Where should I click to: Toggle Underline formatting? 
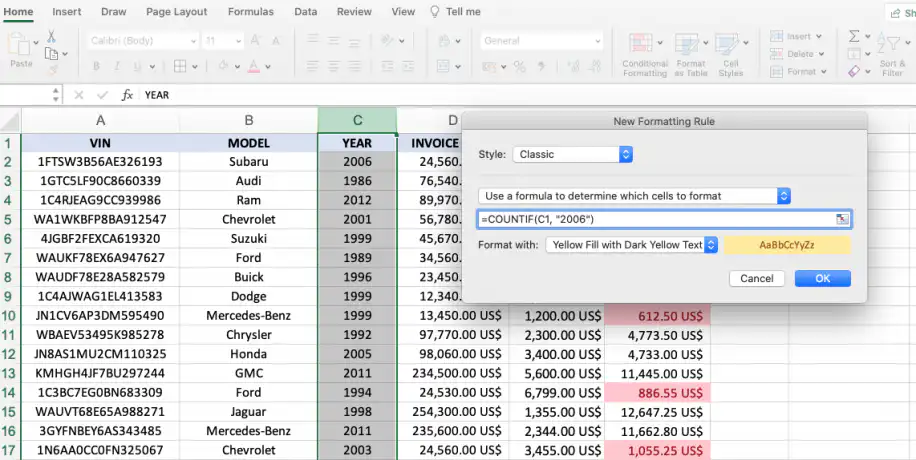coord(137,67)
